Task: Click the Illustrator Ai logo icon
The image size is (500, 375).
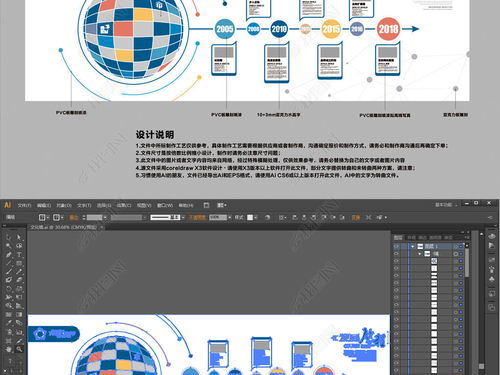Action: click(7, 205)
